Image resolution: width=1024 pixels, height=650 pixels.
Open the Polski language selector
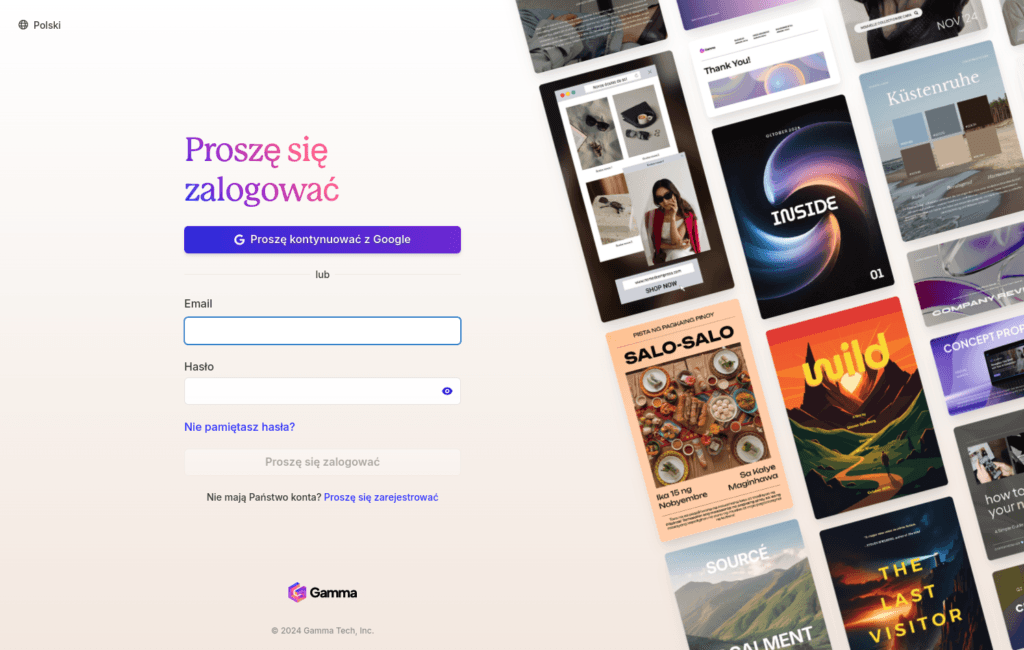point(39,25)
